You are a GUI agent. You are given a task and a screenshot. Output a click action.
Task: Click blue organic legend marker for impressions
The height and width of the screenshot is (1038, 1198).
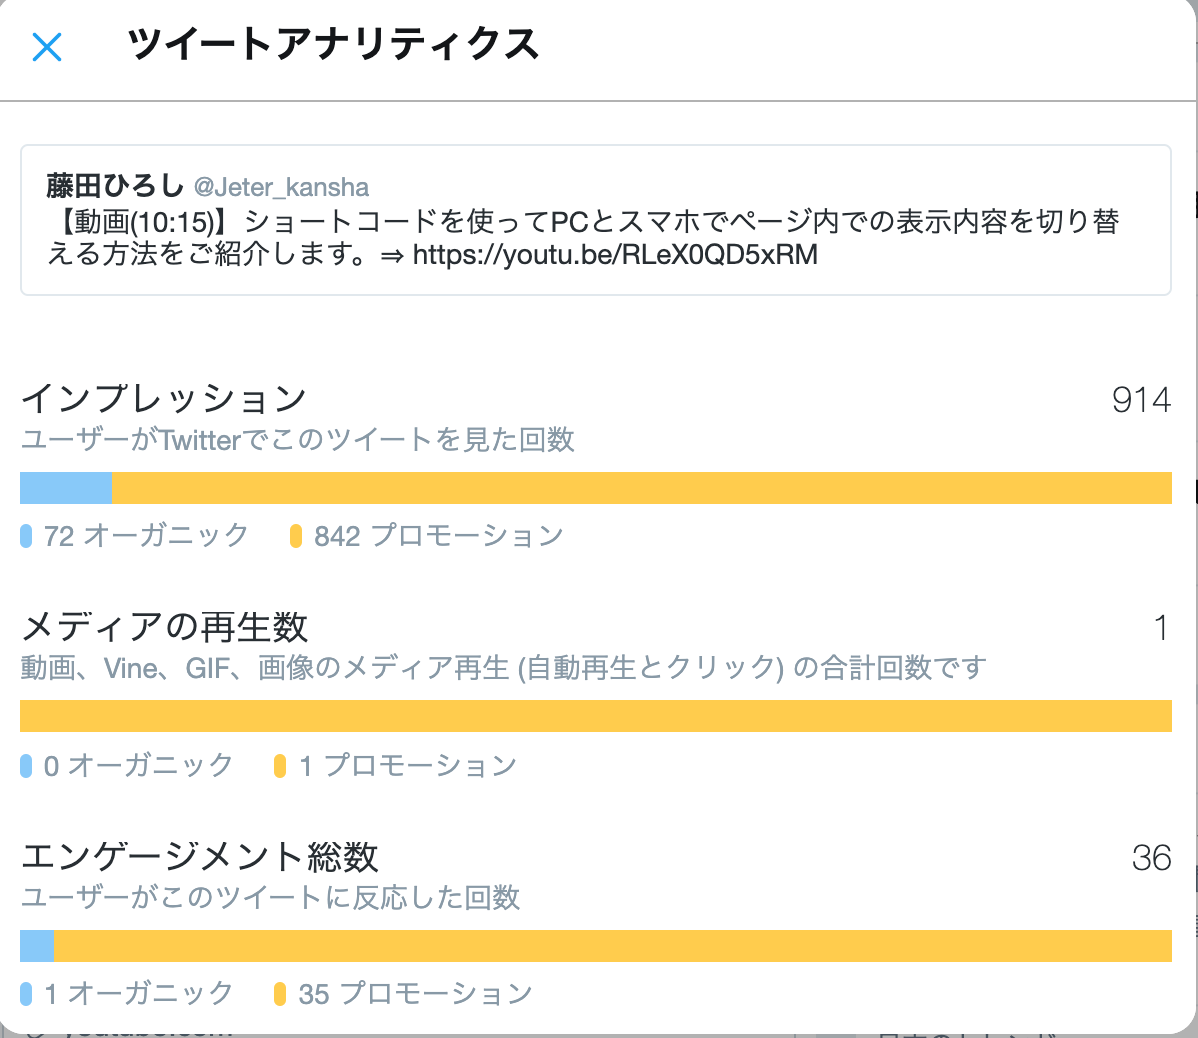pos(26,536)
